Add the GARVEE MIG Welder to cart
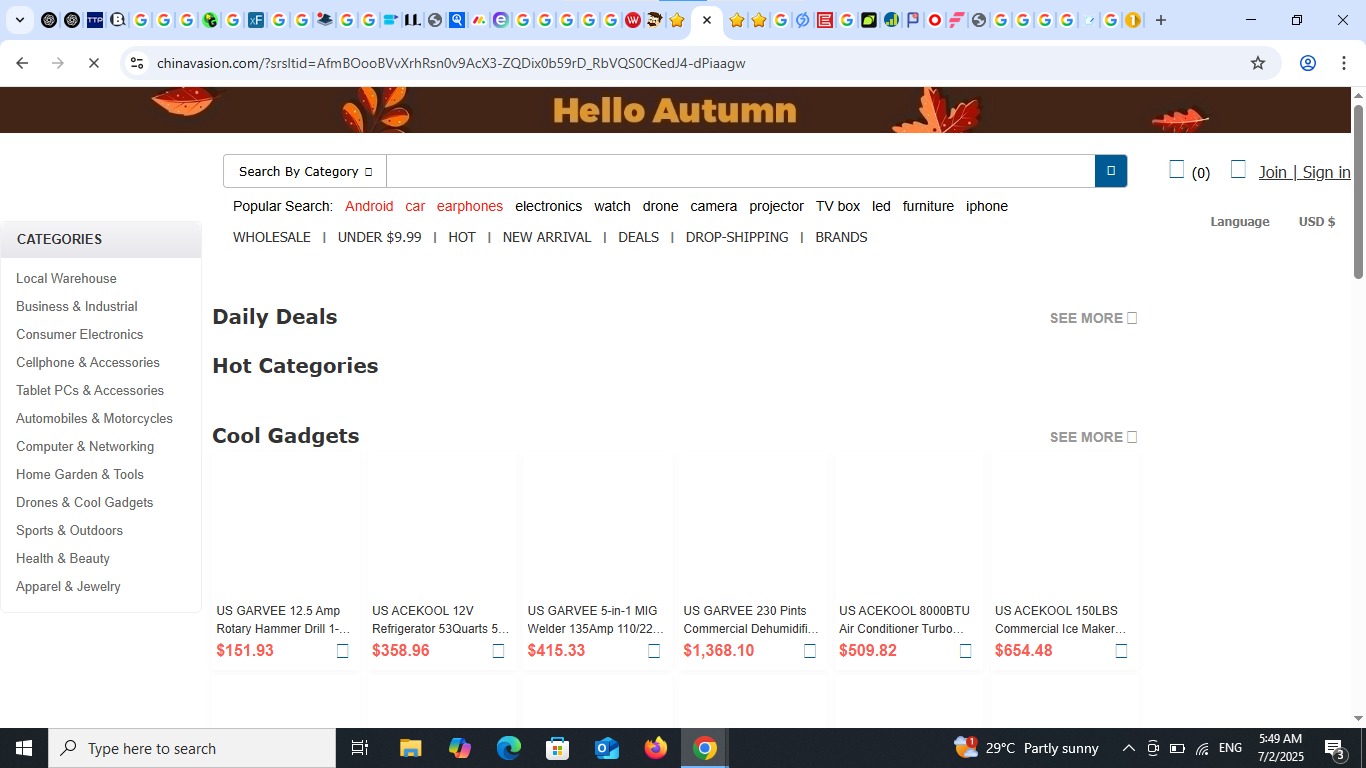 pyautogui.click(x=654, y=651)
